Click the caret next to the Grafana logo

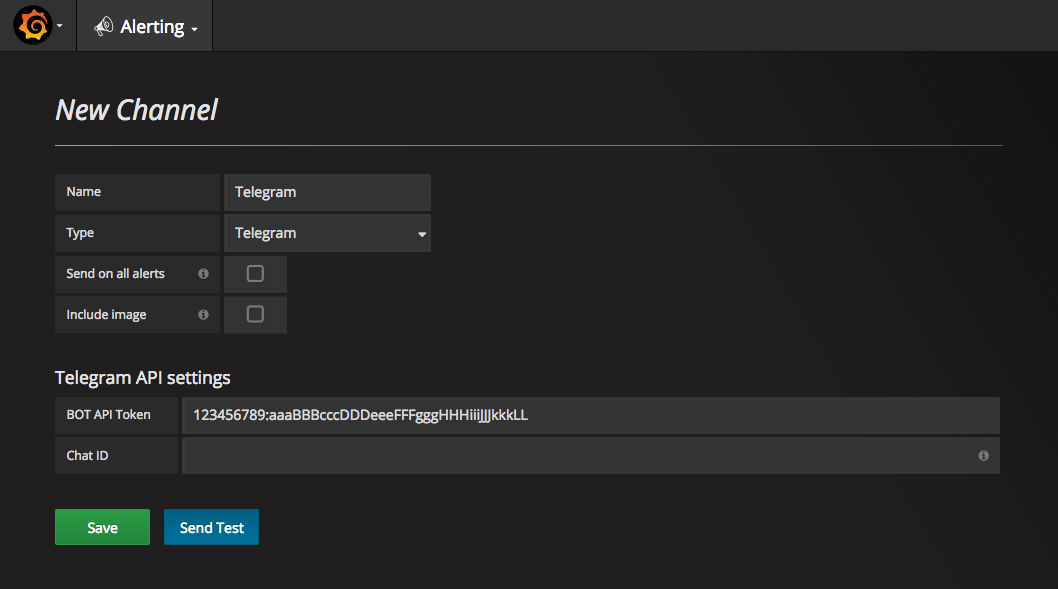(x=60, y=26)
